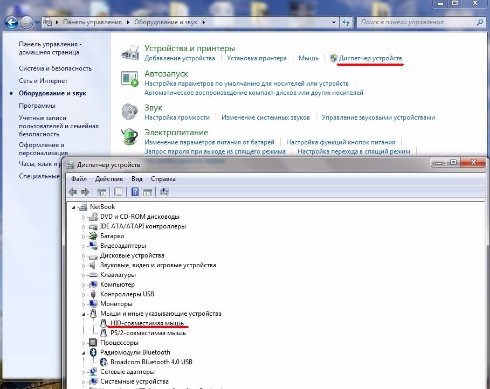This screenshot has height=389, width=490.
Task: Click Настройка громкости link
Action: pos(177,117)
